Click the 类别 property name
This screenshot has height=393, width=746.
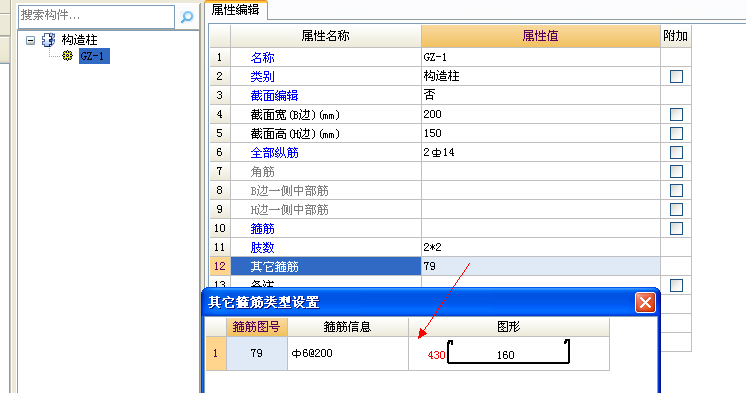pos(262,76)
